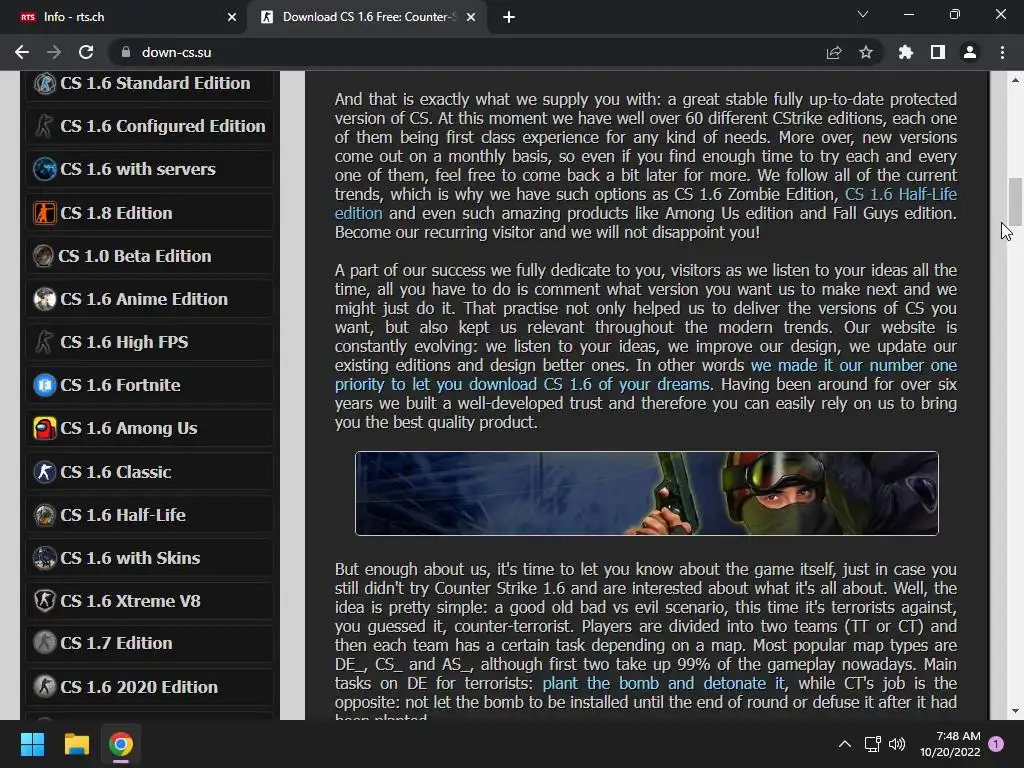Select the Download CS 1.6 Free tab
Screen dimensions: 1024x768
369,17
